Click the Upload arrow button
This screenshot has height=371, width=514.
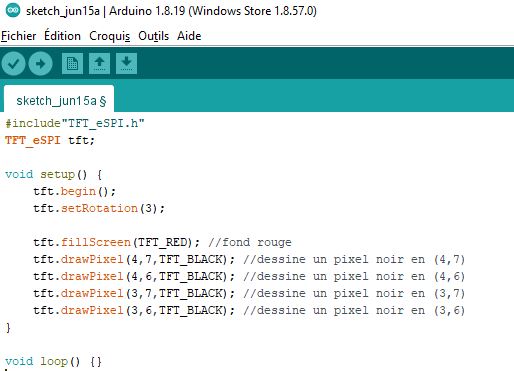(40, 63)
